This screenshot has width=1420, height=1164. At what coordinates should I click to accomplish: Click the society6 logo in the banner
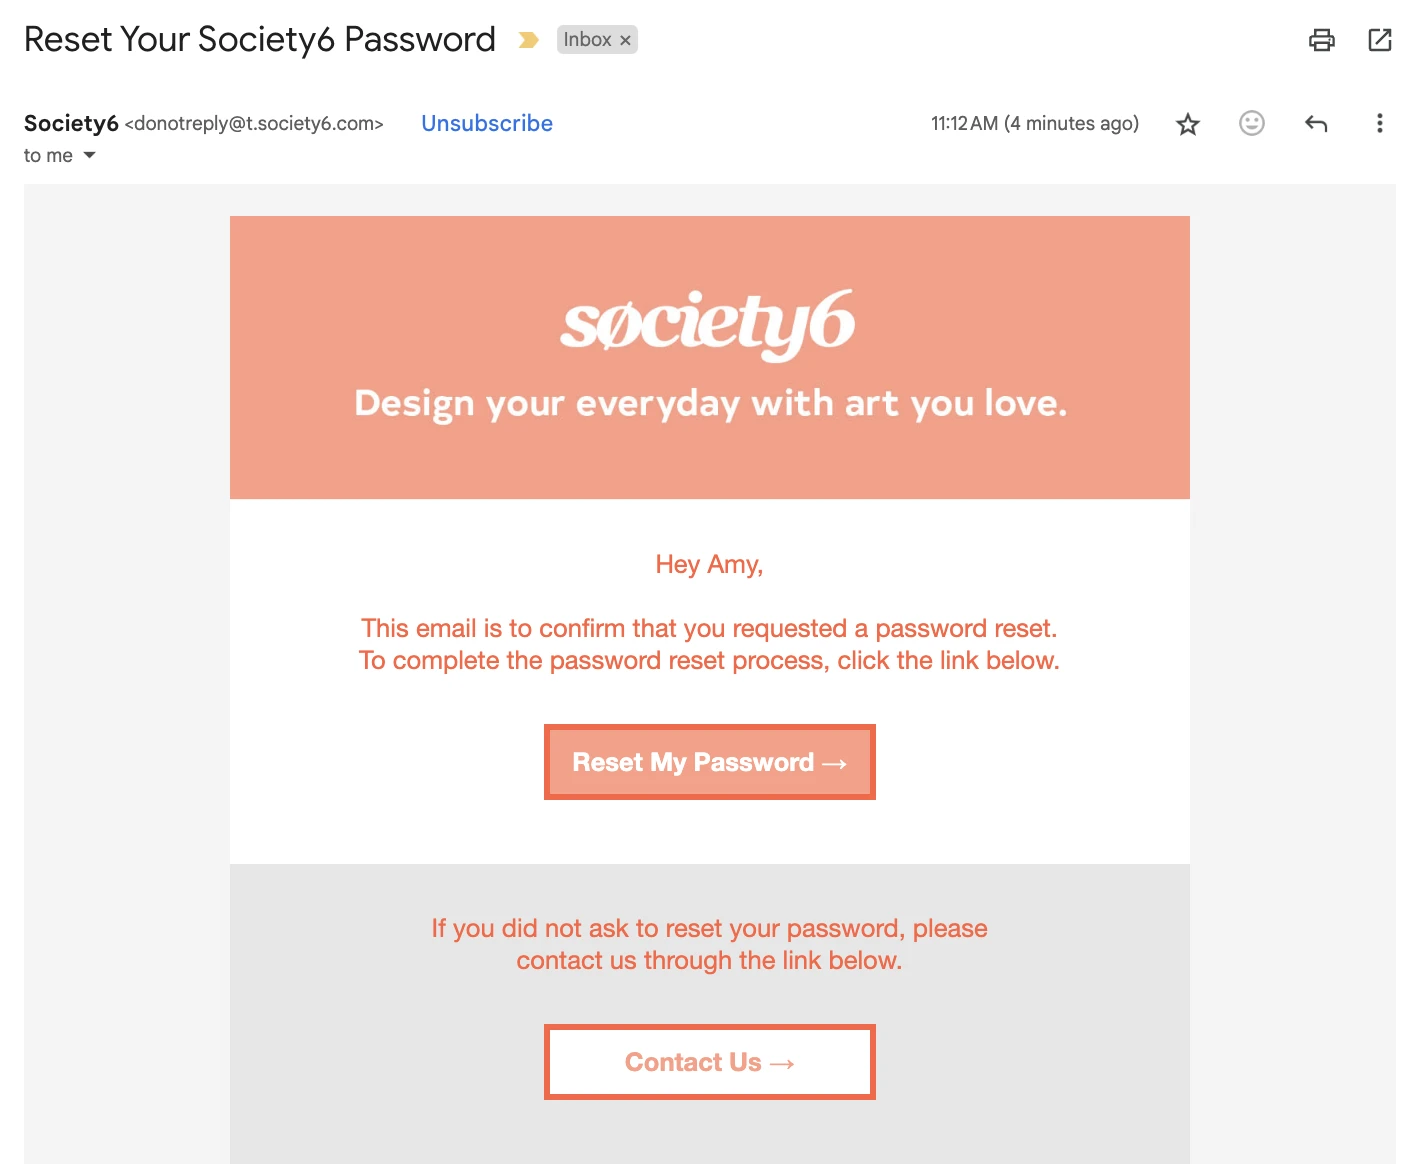[x=708, y=322]
